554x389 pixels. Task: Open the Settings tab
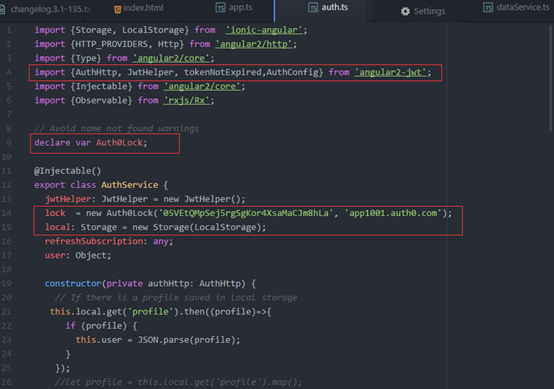(x=423, y=11)
